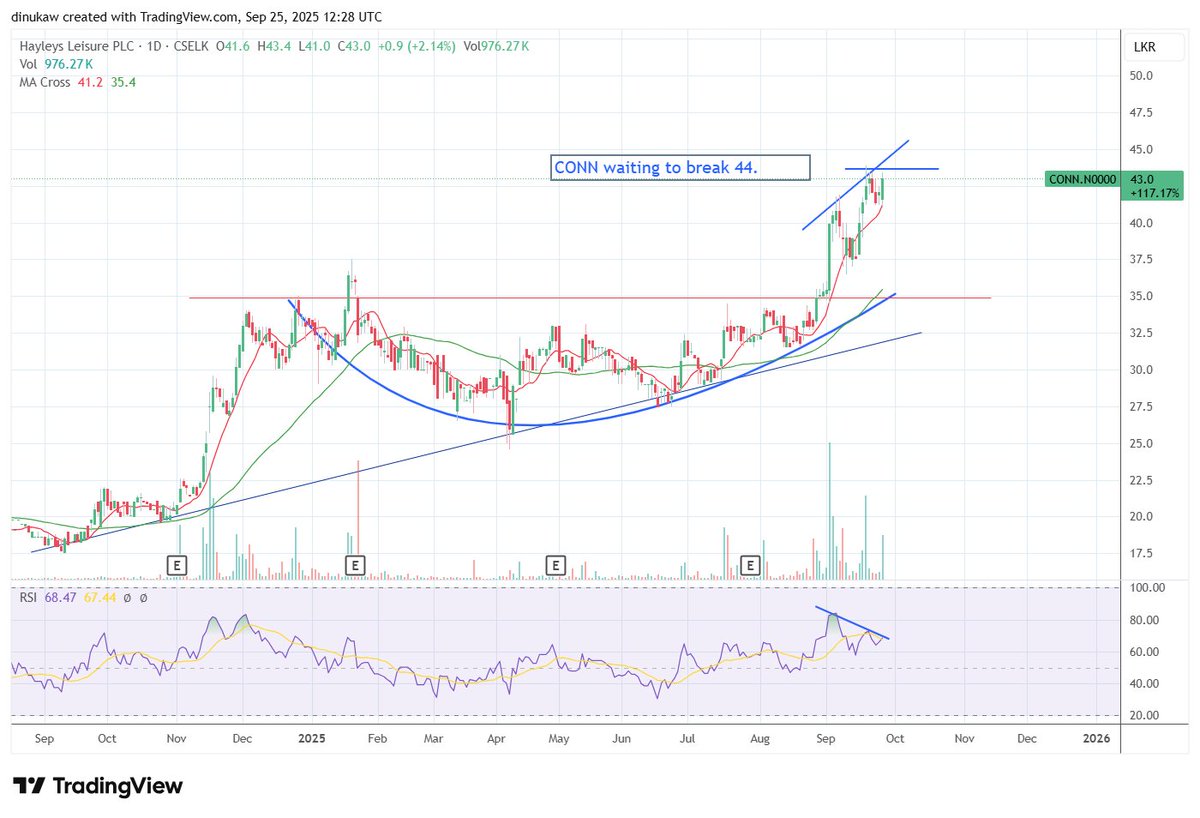The height and width of the screenshot is (818, 1200).
Task: Open the Hayleys Leisure PLC symbol menu
Action: 76,46
